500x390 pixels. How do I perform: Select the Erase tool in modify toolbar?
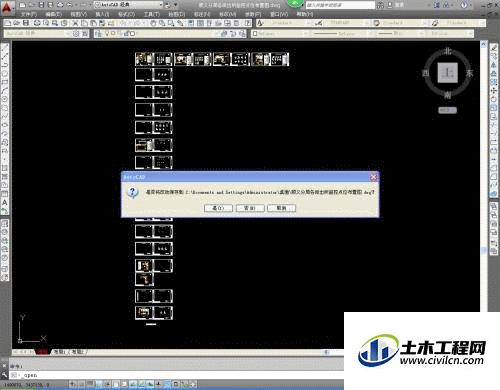[x=494, y=48]
